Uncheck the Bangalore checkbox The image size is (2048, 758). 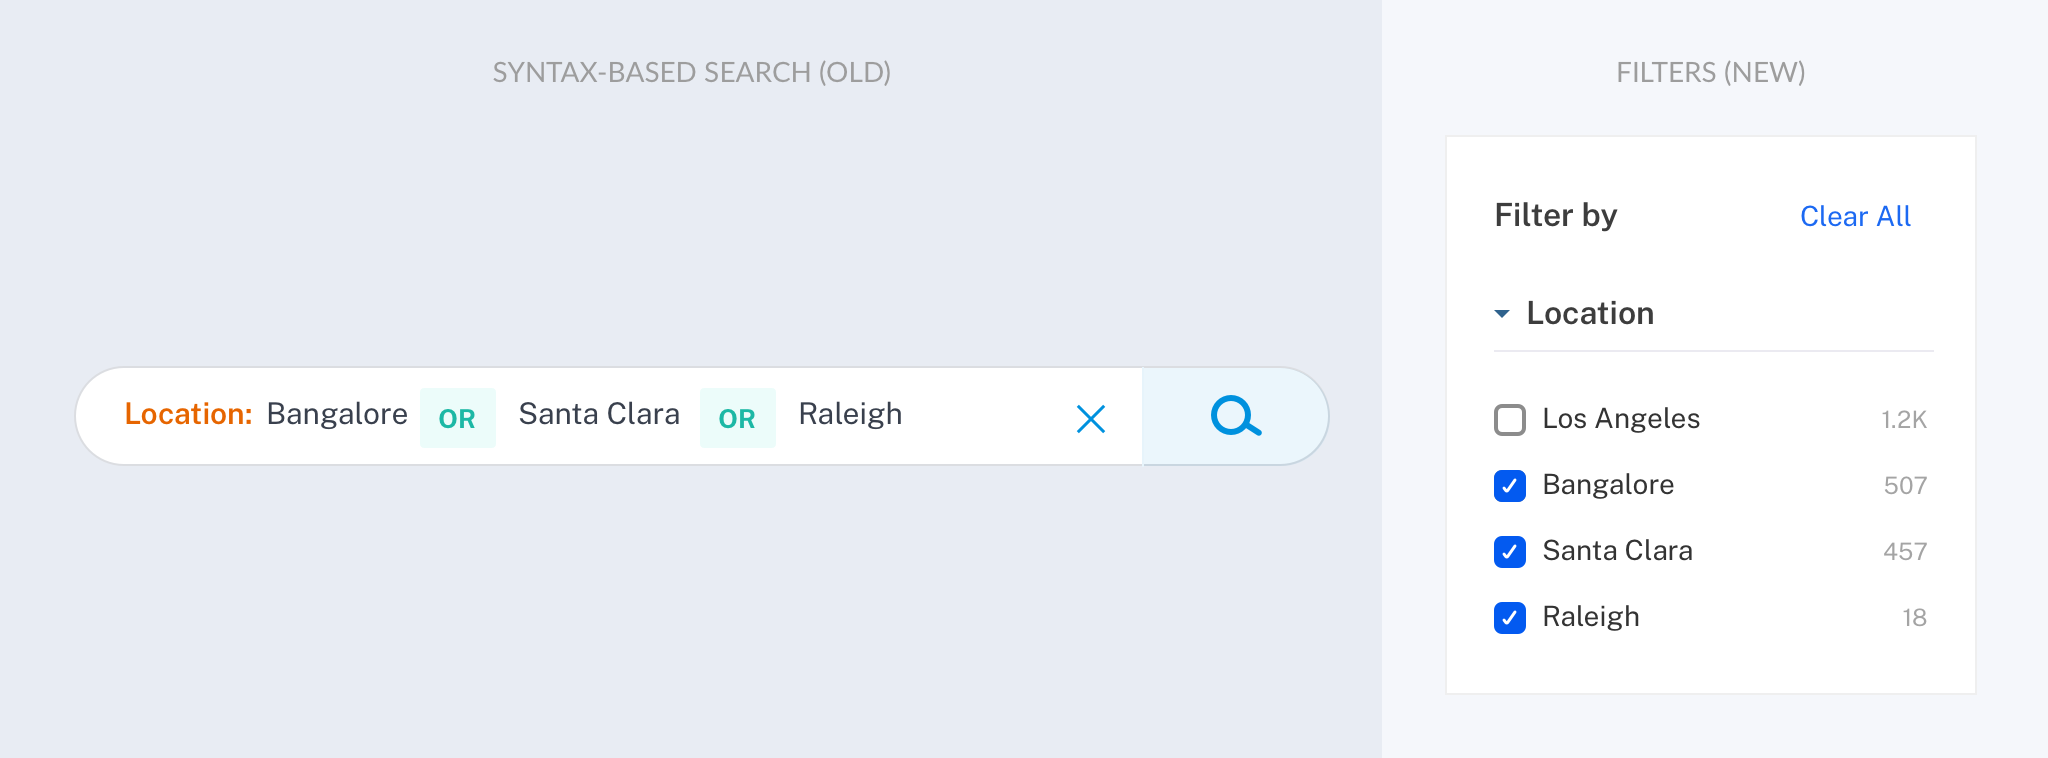(1509, 485)
